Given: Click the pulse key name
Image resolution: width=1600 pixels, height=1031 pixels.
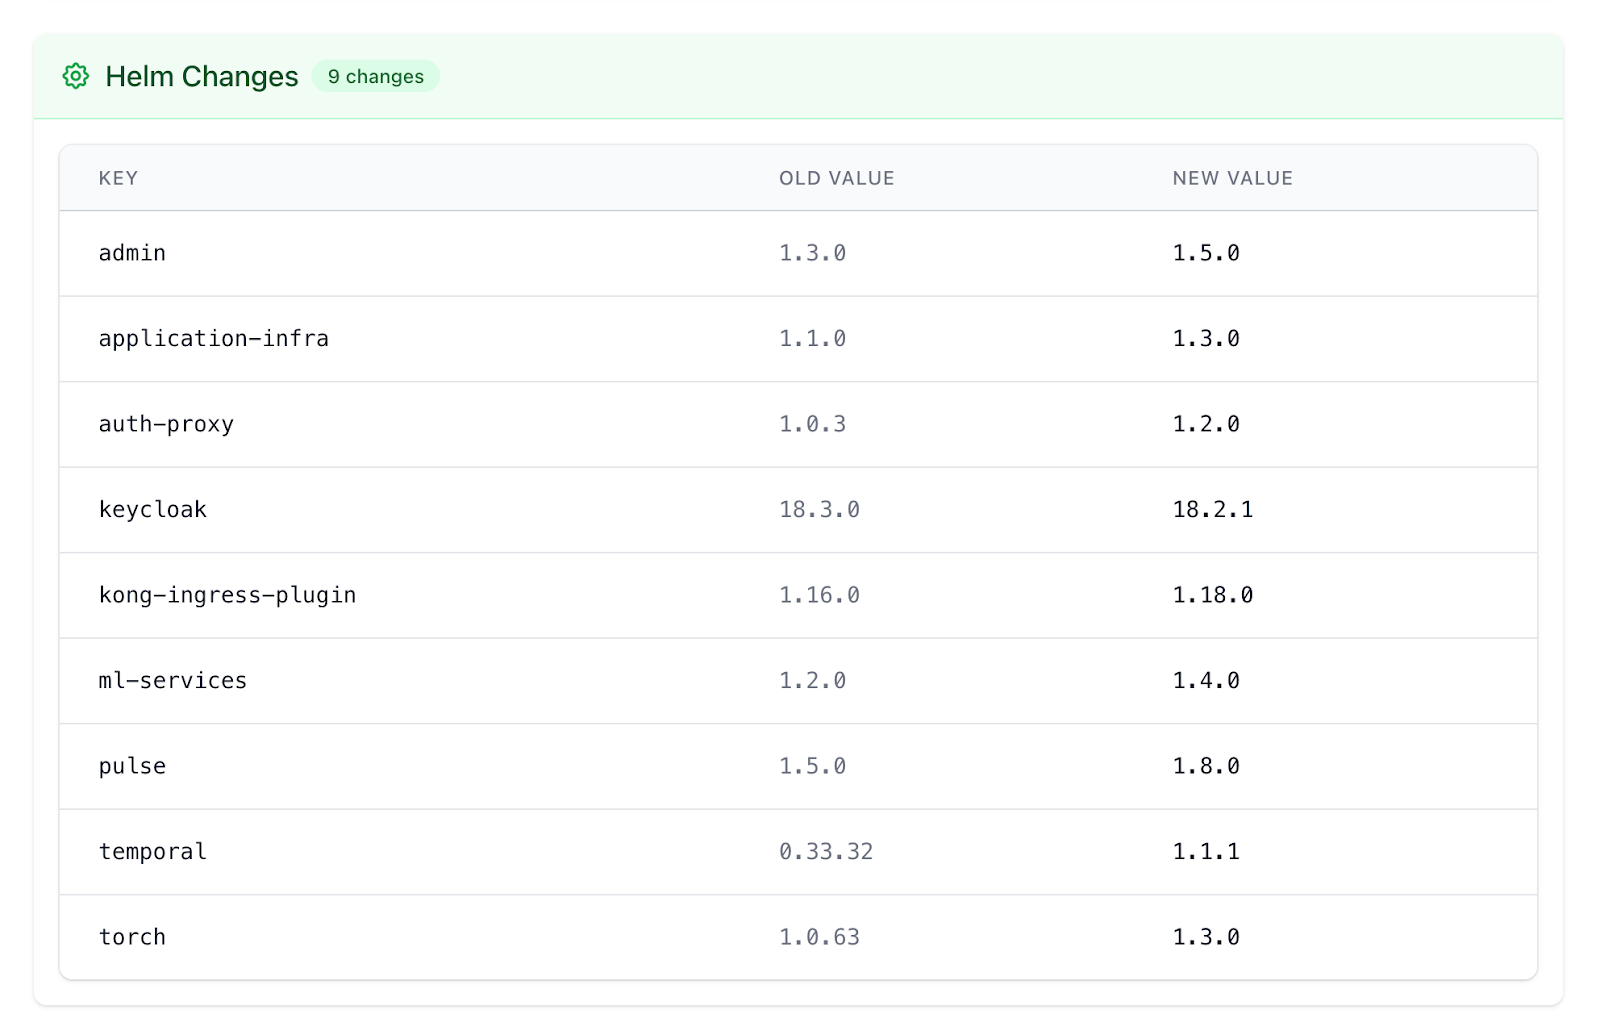Looking at the screenshot, I should click(x=132, y=766).
